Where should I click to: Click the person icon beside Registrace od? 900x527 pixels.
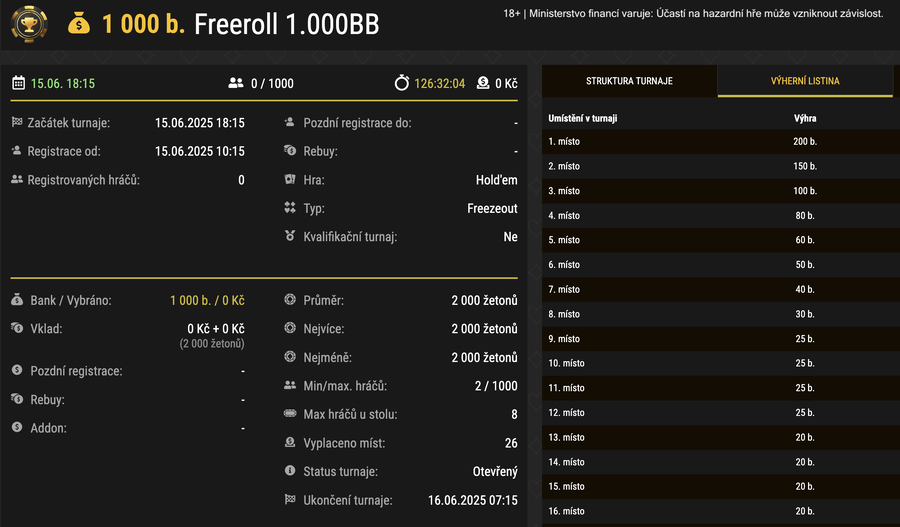pyautogui.click(x=17, y=151)
